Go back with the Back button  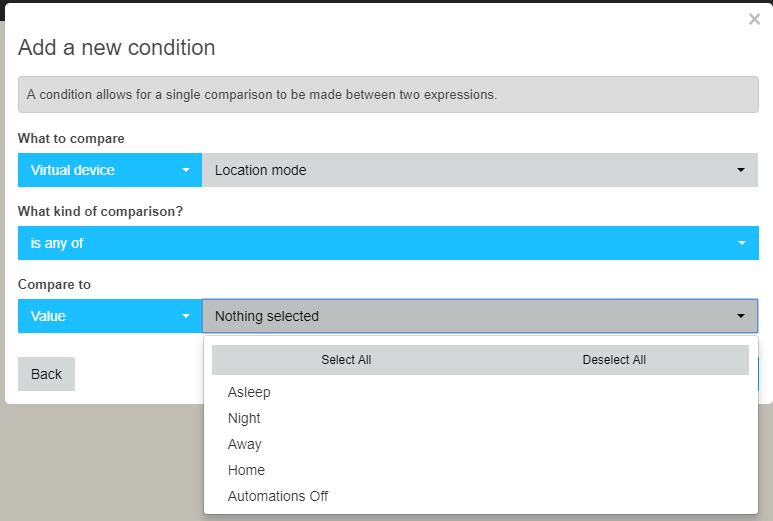tap(46, 374)
